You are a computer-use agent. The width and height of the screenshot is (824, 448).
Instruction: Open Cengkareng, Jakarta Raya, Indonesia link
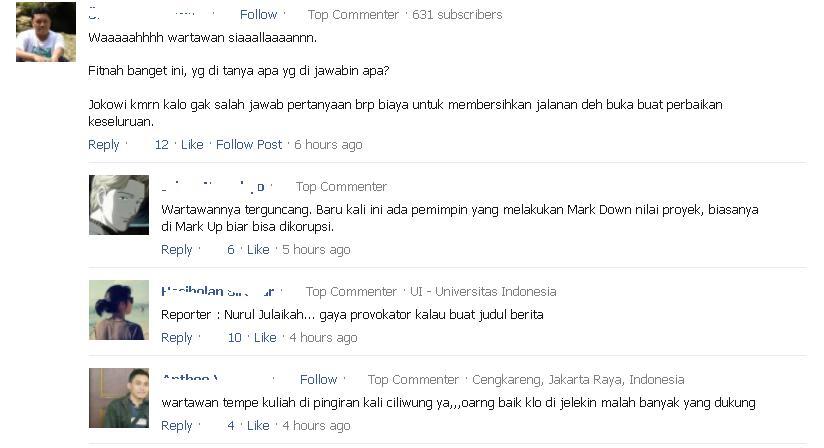578,380
